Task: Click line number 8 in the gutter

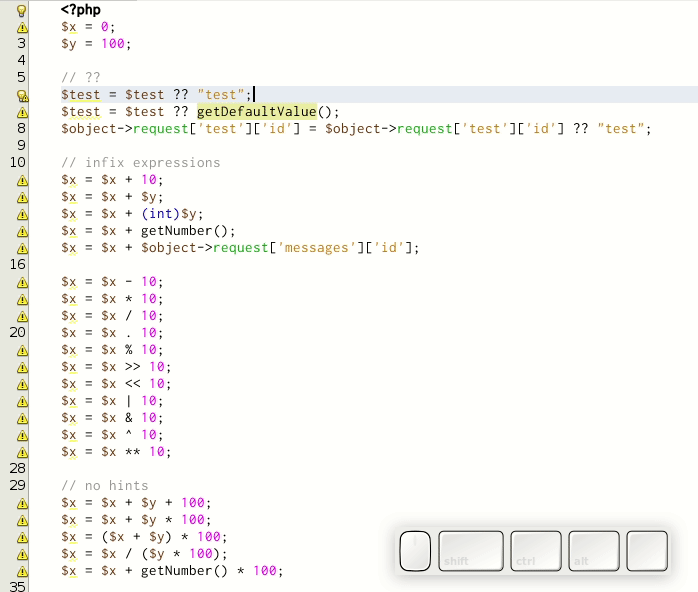Action: tap(20, 129)
